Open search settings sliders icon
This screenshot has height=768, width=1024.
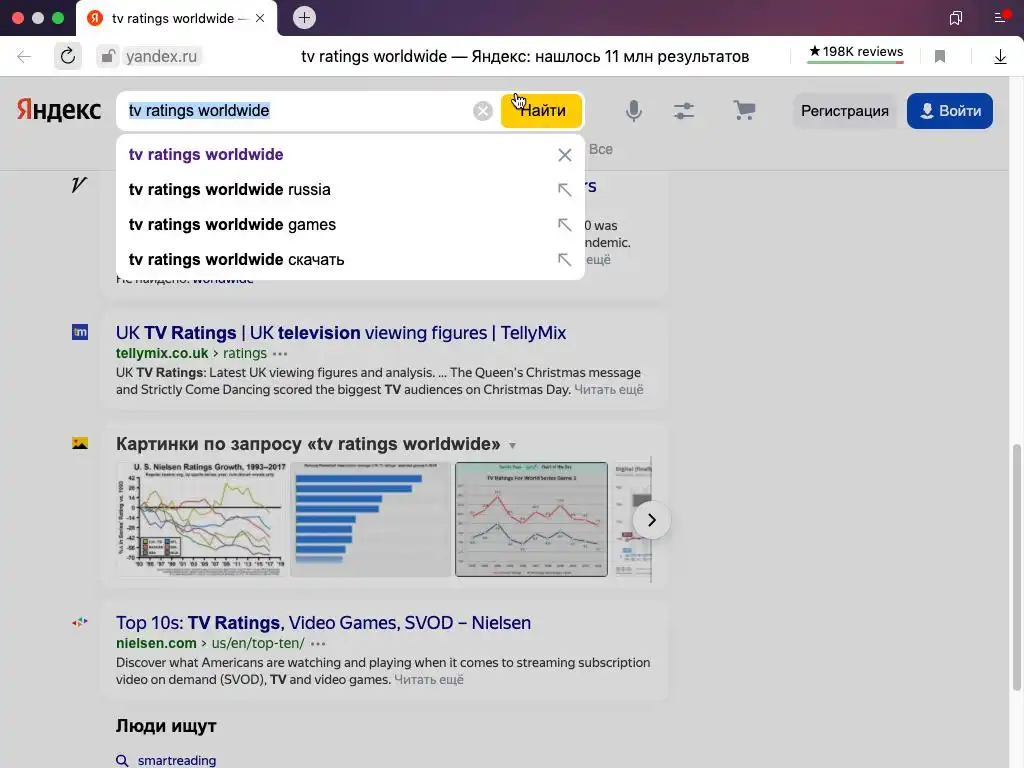pyautogui.click(x=684, y=110)
